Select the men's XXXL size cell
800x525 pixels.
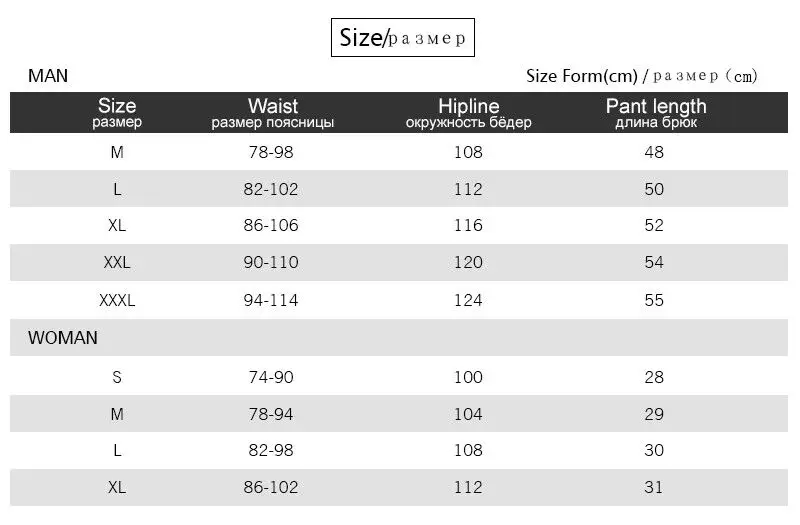coord(117,300)
